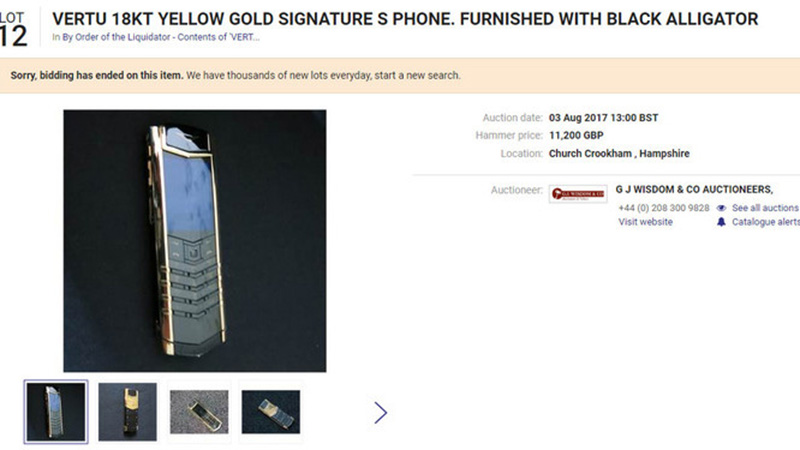Click the bell icon for catalogue alerts
The image size is (800, 450).
point(721,222)
